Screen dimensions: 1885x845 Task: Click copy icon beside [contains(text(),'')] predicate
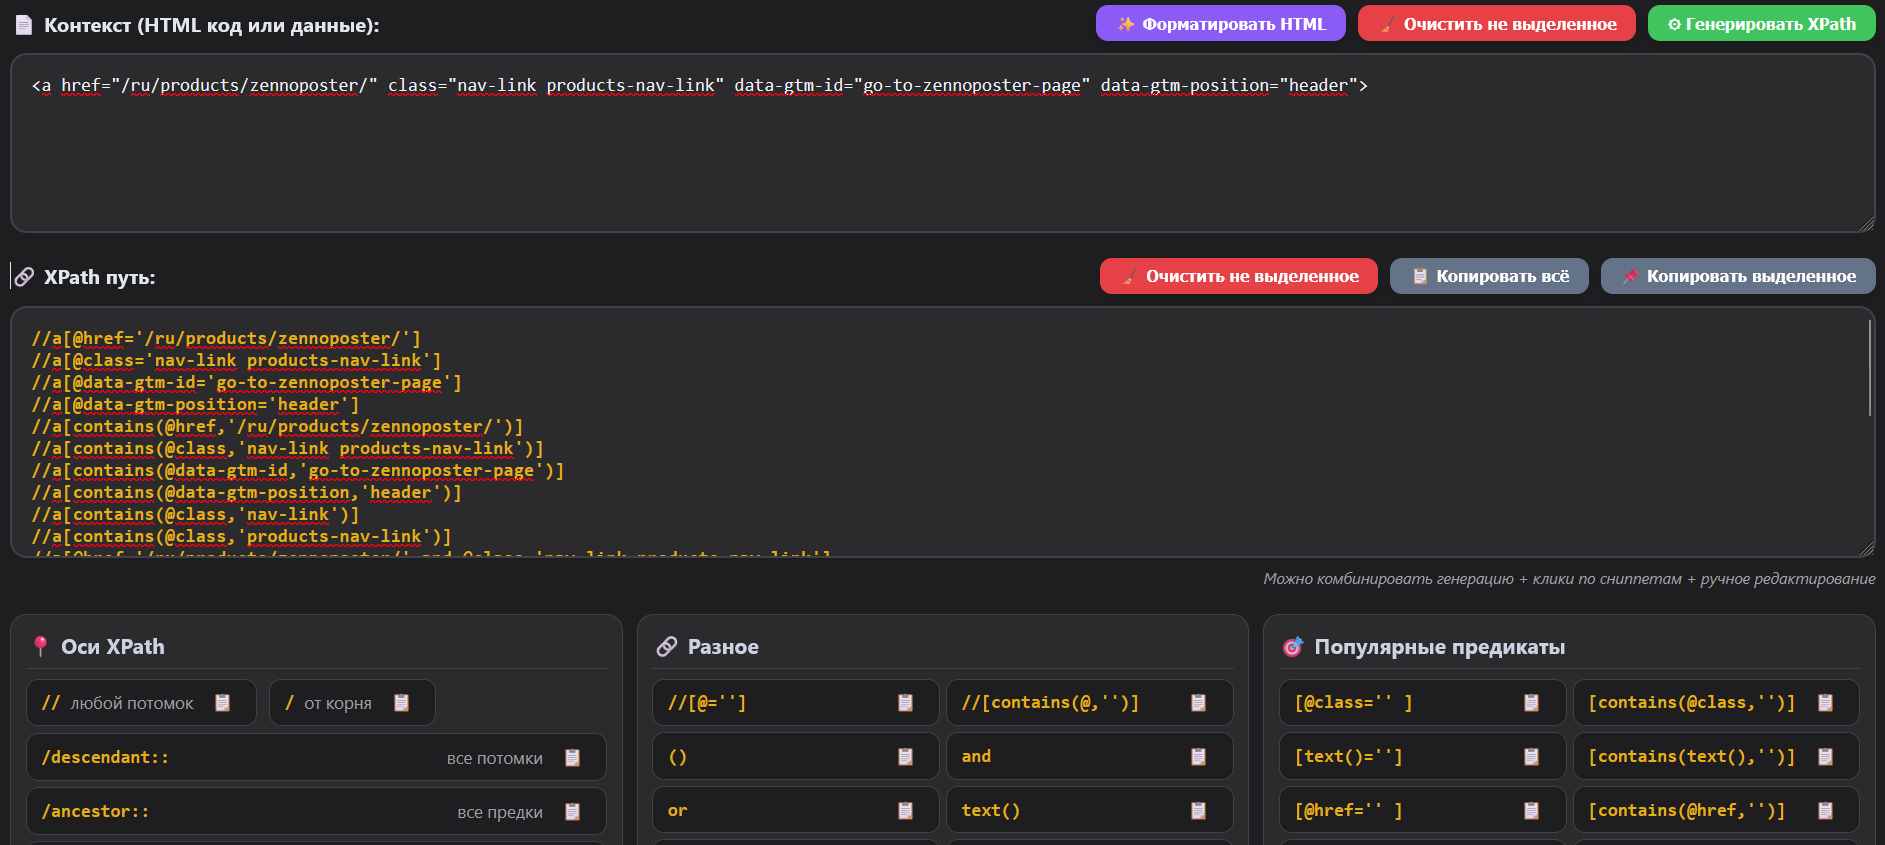pyautogui.click(x=1825, y=757)
